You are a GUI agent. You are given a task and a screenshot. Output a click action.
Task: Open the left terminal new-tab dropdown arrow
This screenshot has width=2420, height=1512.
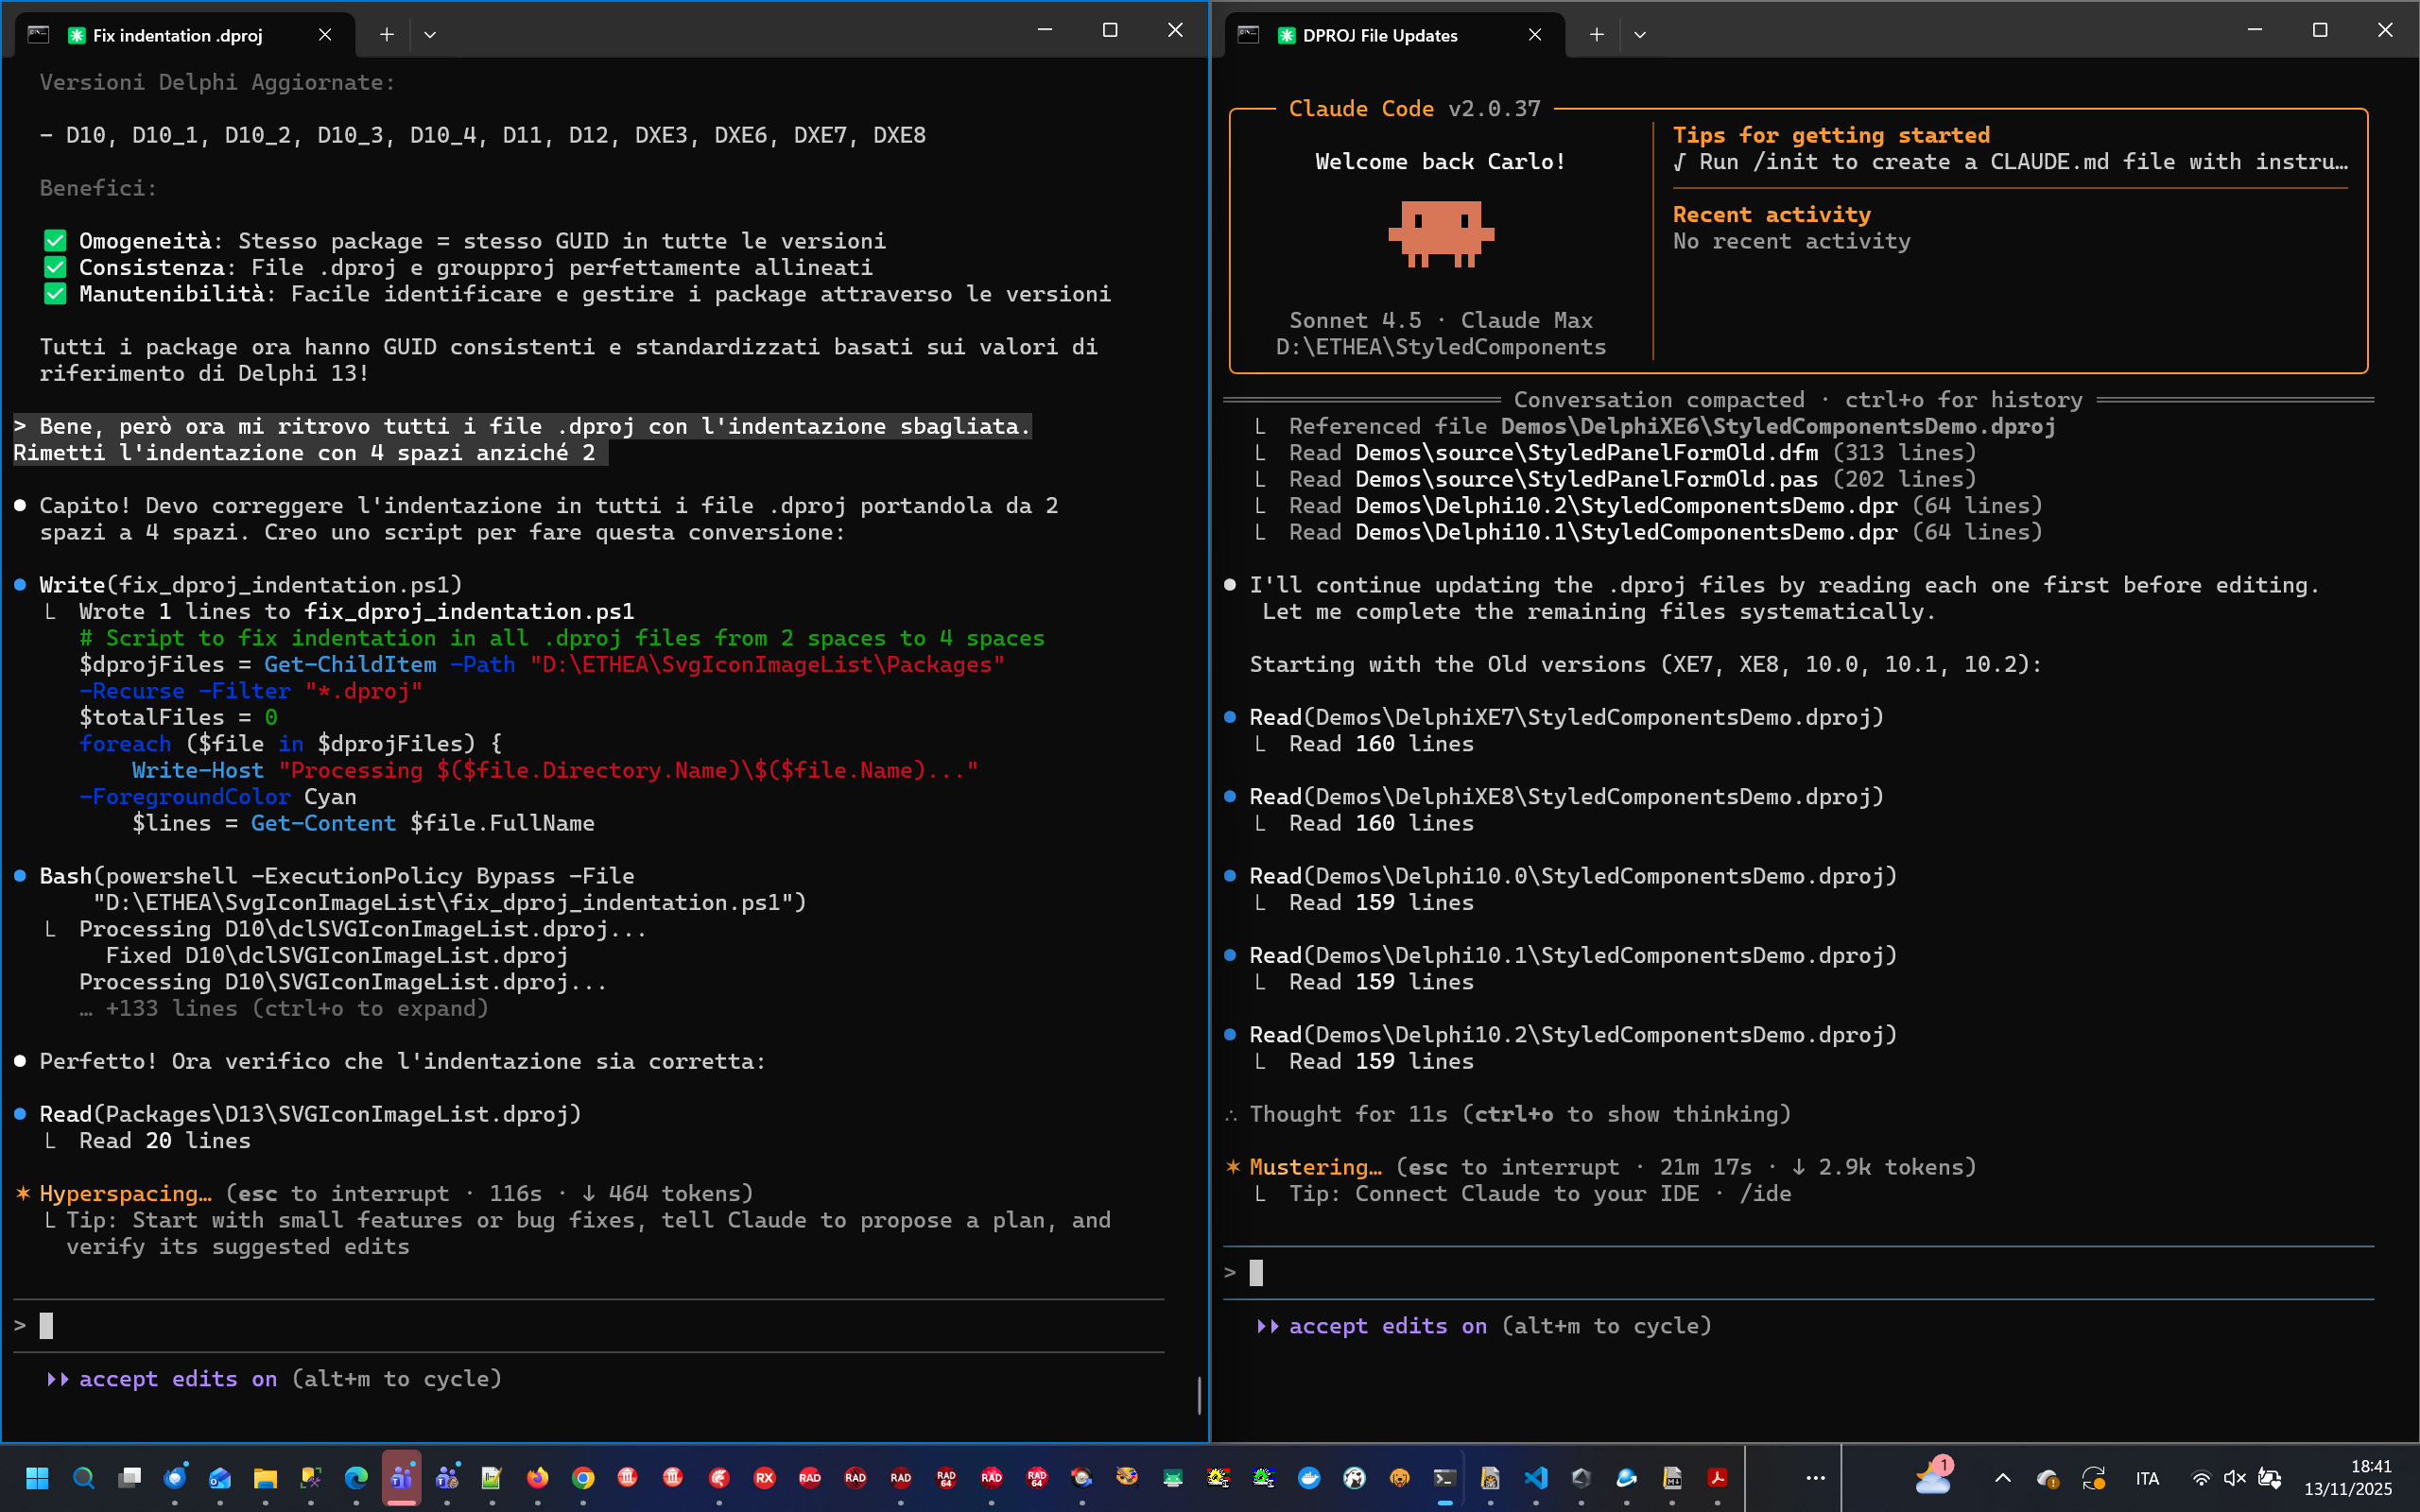click(x=430, y=35)
